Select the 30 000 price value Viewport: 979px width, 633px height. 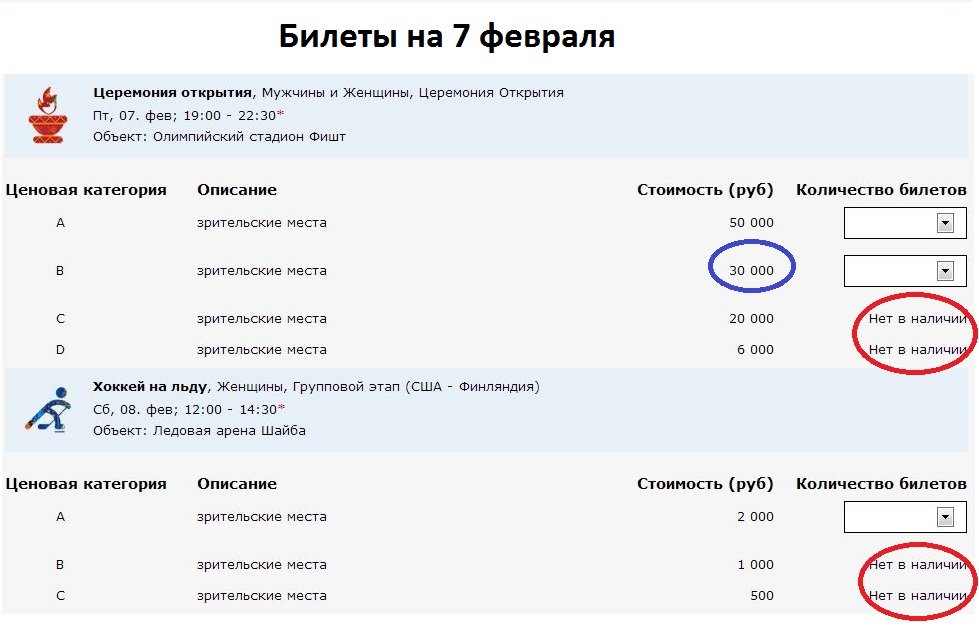(751, 271)
